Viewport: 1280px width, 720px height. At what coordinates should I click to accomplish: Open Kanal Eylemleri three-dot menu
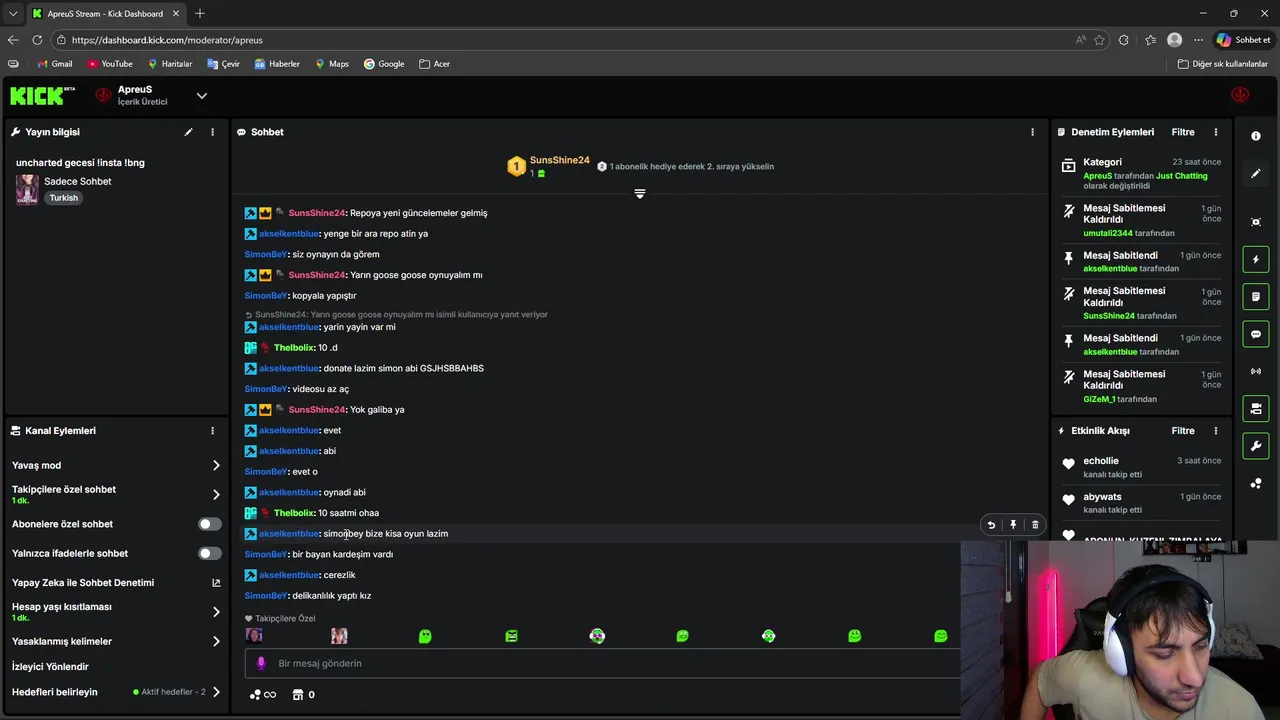[212, 431]
